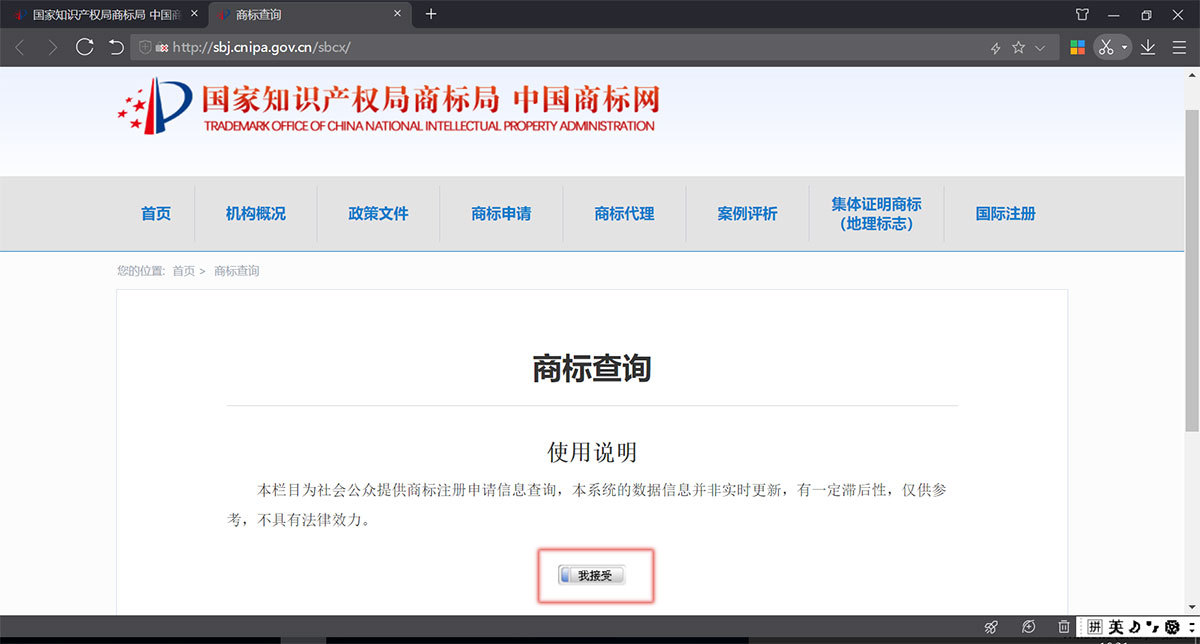Expand address bar dropdown chevron

[1040, 48]
